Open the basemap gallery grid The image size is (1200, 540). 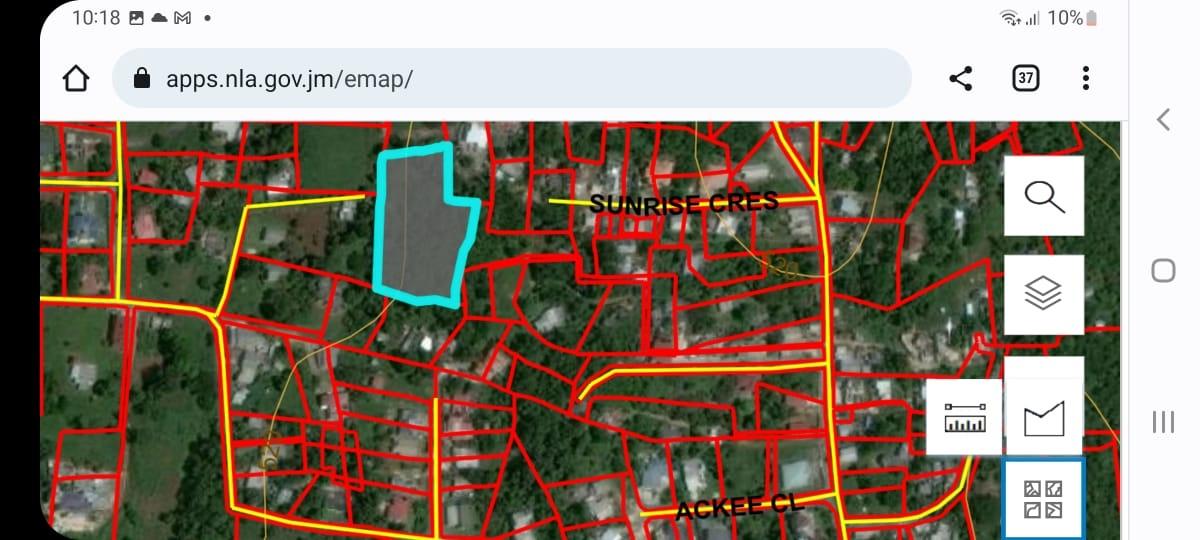(1044, 498)
